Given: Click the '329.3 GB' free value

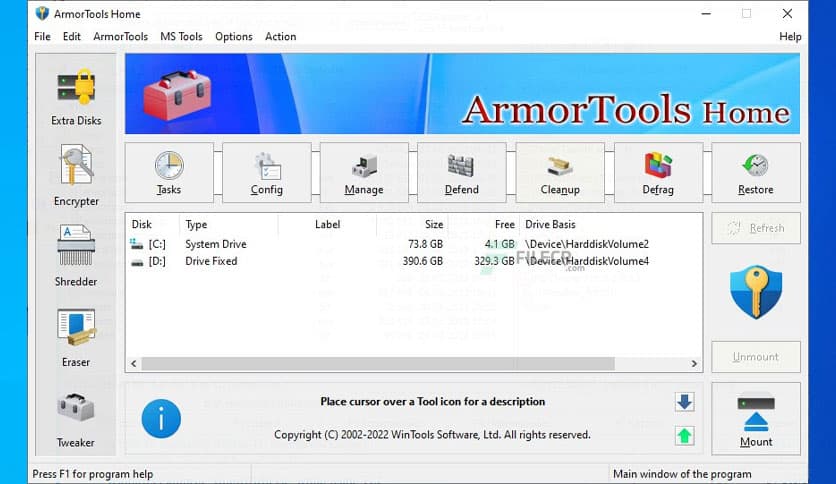Looking at the screenshot, I should [x=494, y=261].
